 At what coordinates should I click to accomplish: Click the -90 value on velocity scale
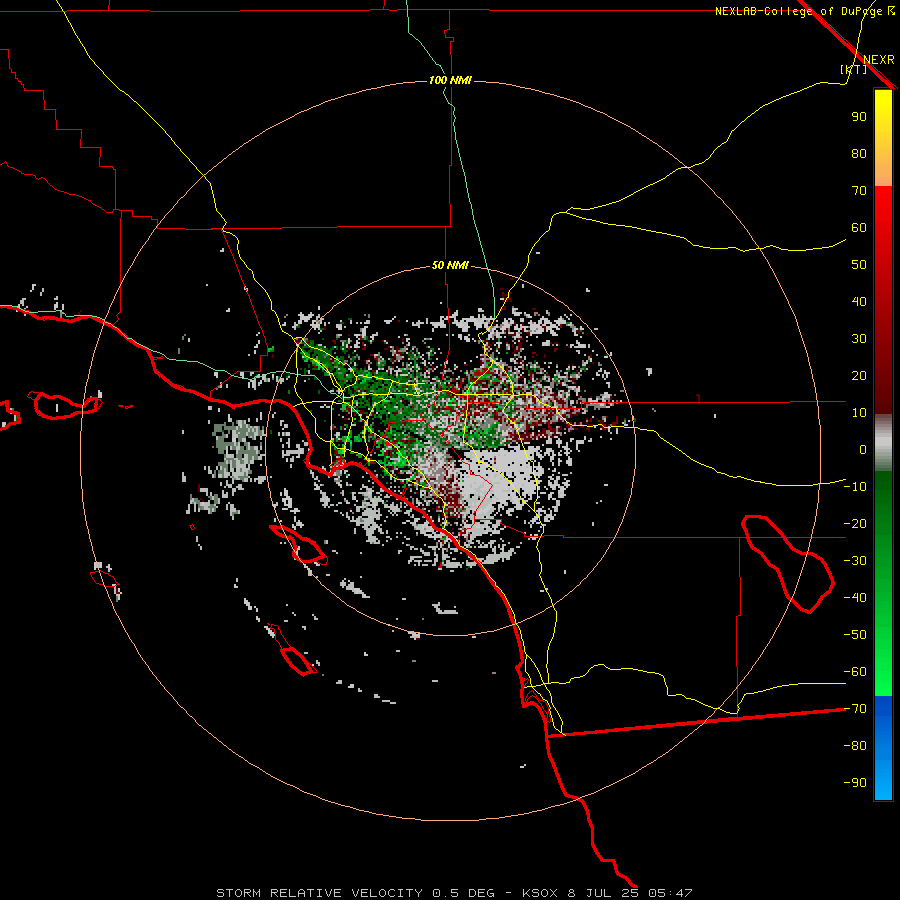[x=855, y=783]
